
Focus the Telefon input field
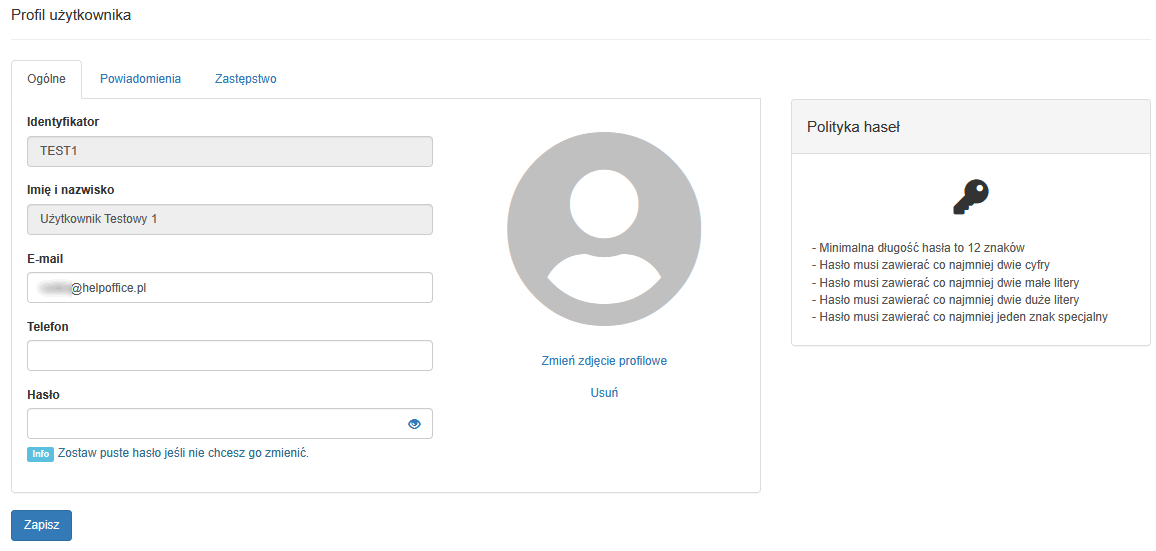pos(229,356)
